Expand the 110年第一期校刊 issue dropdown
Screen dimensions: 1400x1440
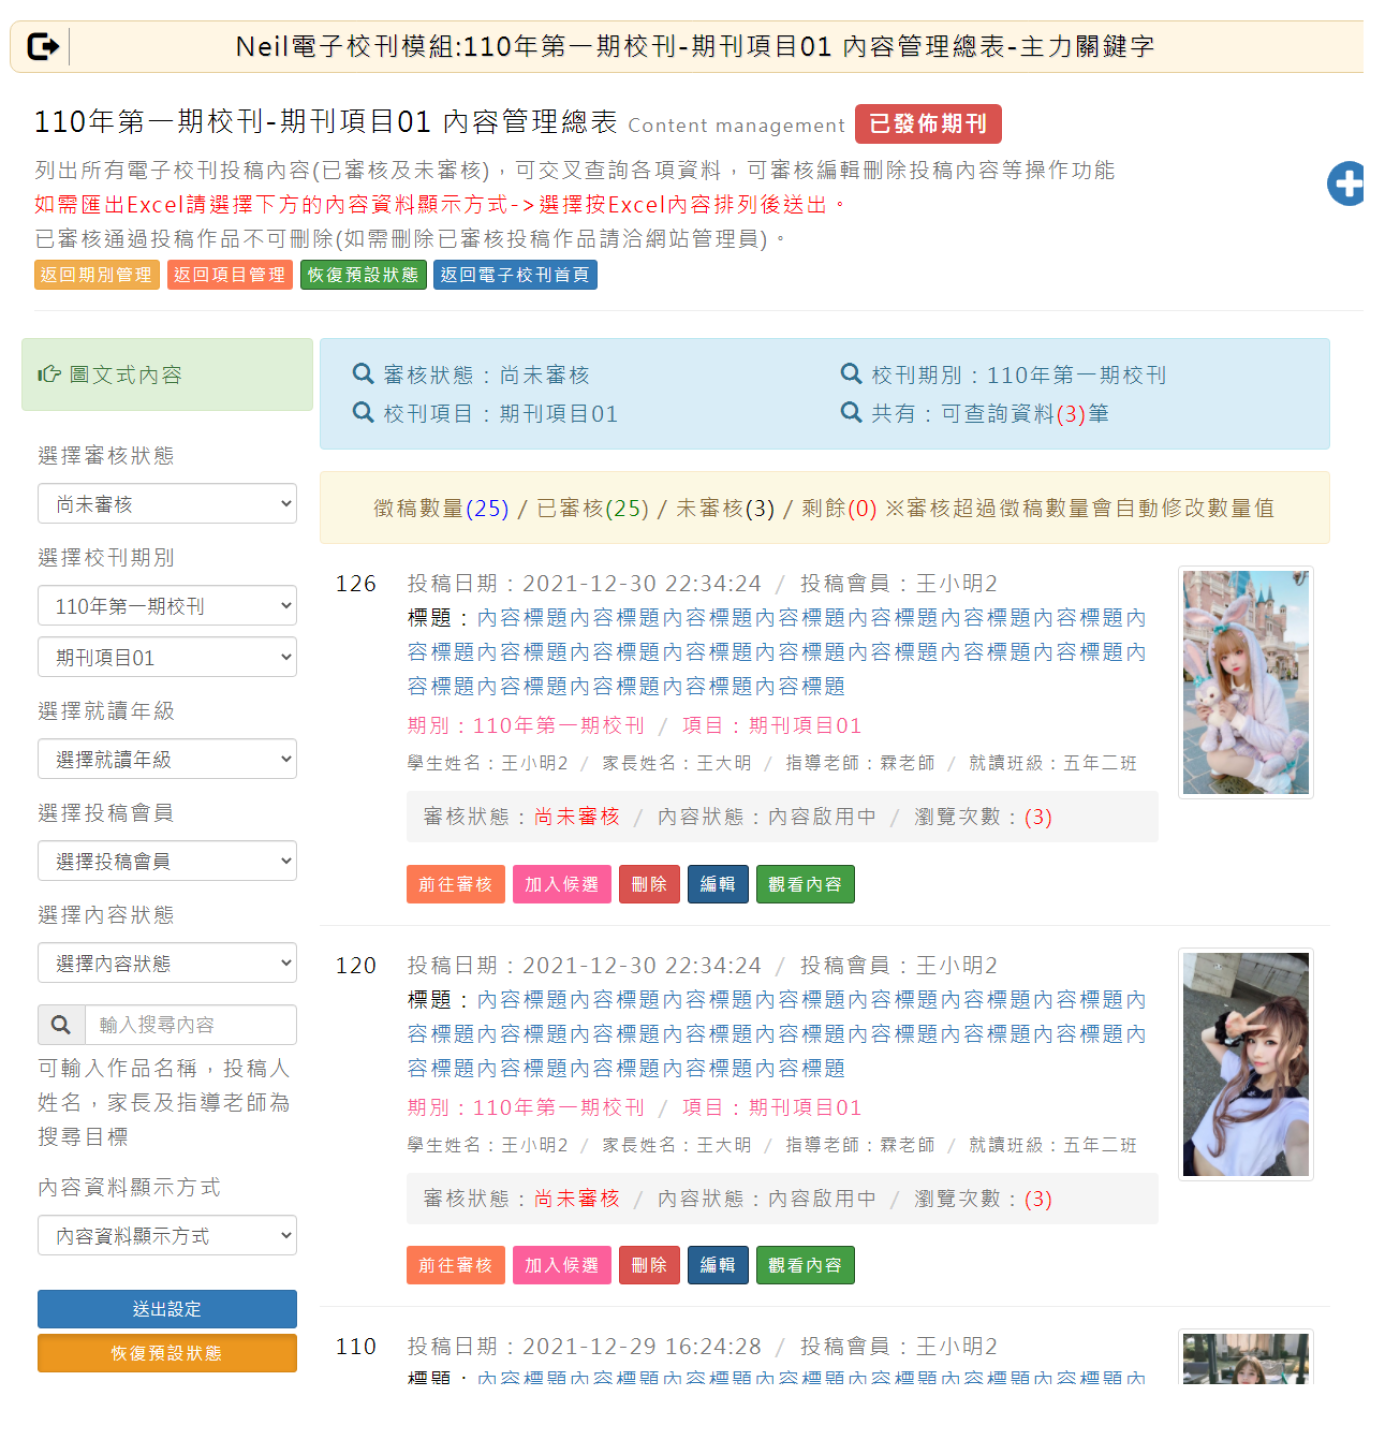(x=167, y=606)
